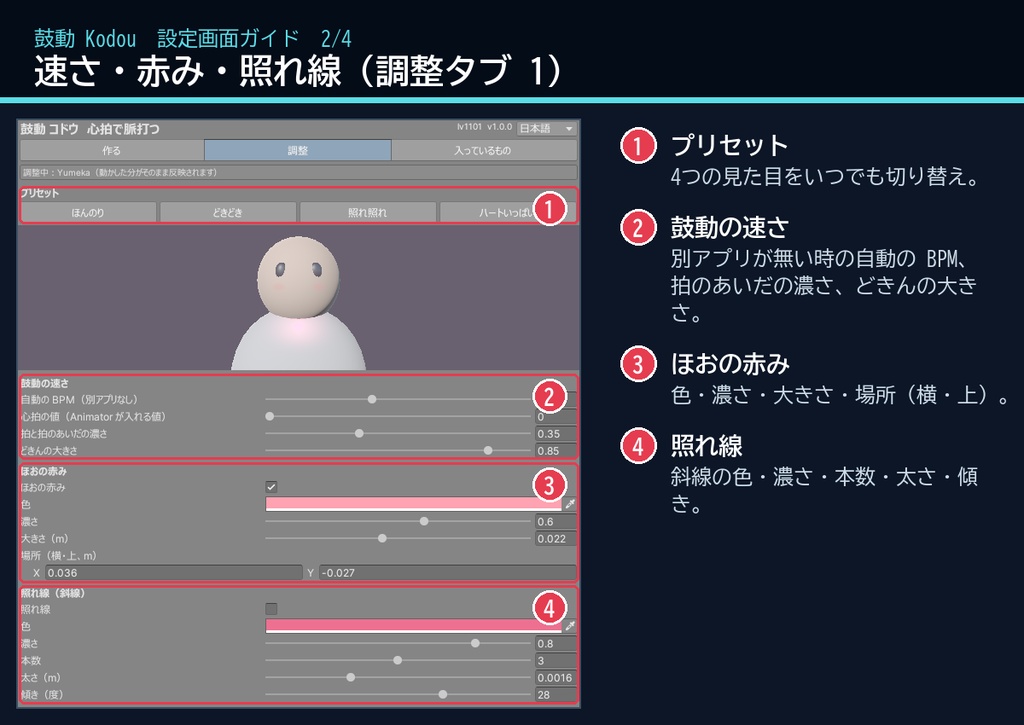
Task: Click the 0.6 濃さ value field
Action: coord(555,522)
